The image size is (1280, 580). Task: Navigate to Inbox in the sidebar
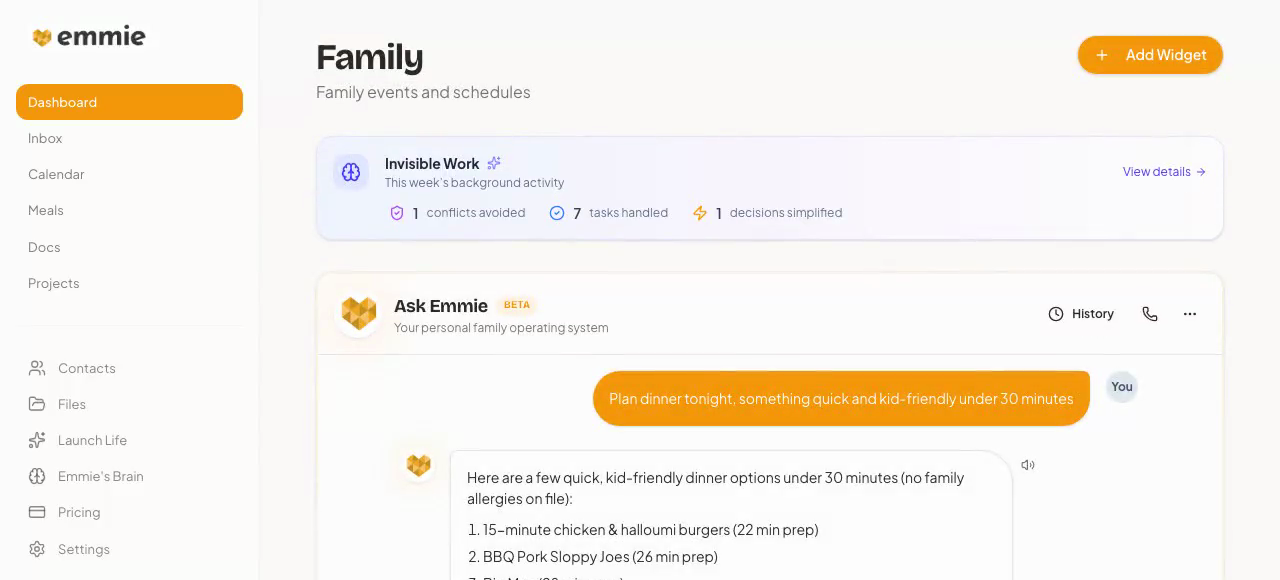point(45,138)
